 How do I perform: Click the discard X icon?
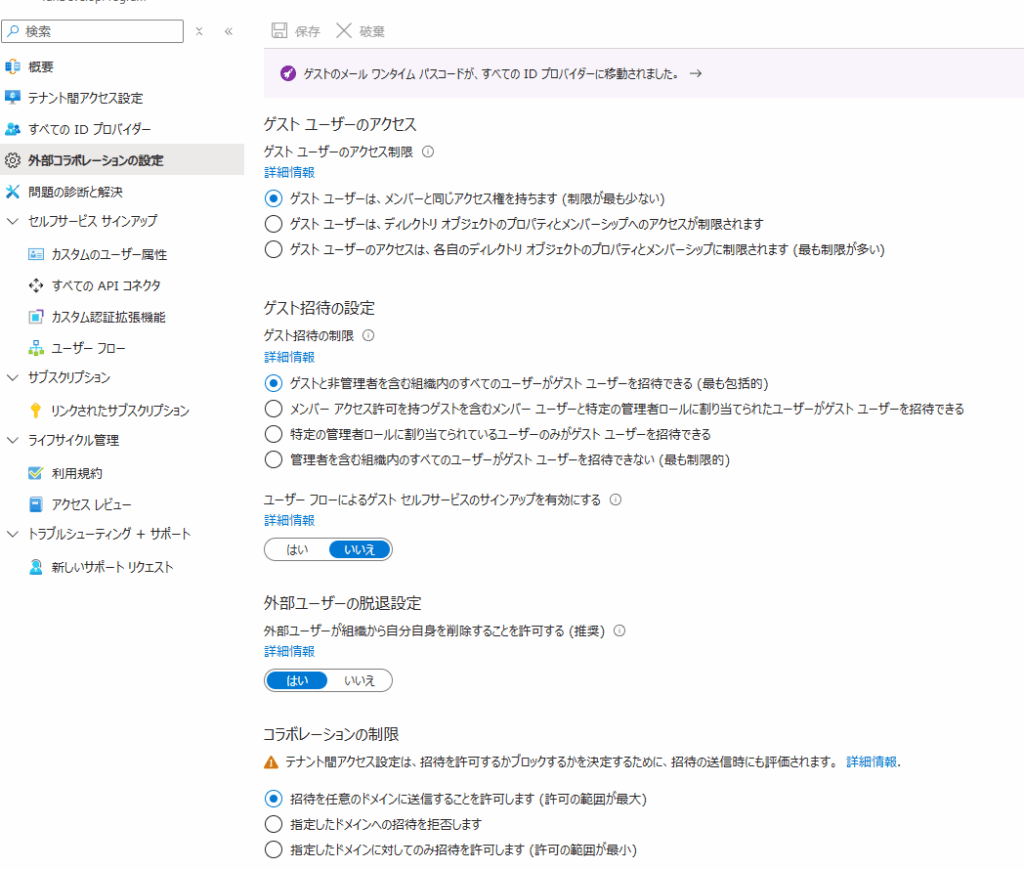(344, 31)
